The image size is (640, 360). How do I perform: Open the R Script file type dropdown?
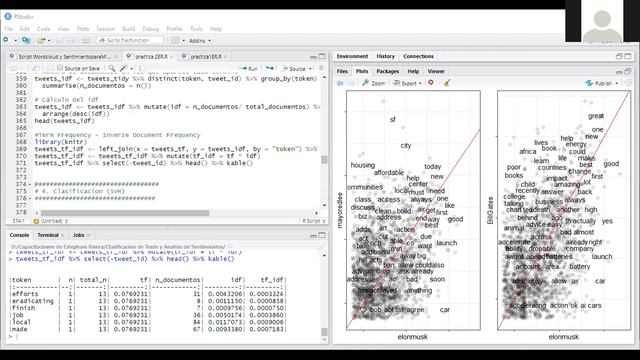(313, 221)
